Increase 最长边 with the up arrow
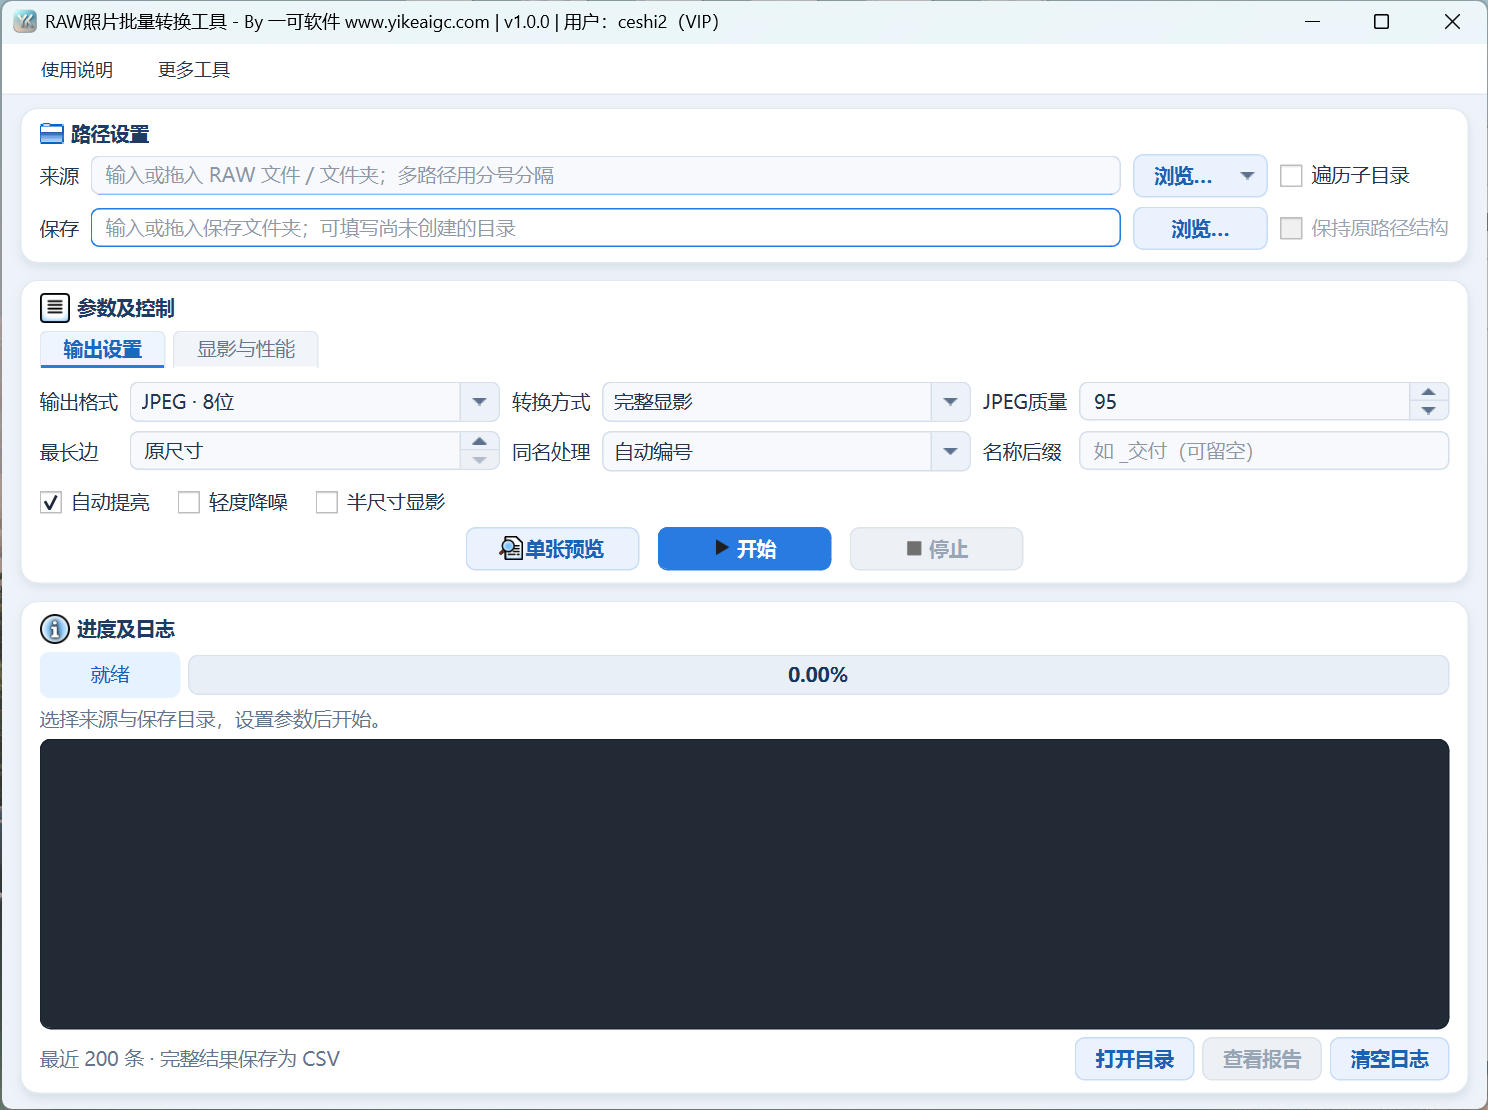 [479, 442]
